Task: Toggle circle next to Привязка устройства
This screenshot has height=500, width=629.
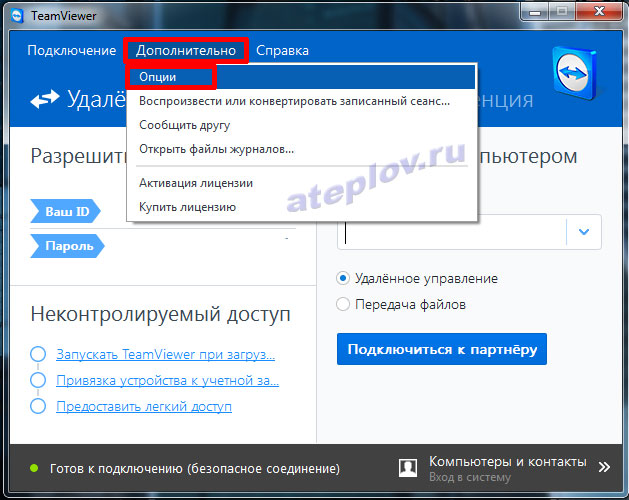Action: pyautogui.click(x=38, y=380)
